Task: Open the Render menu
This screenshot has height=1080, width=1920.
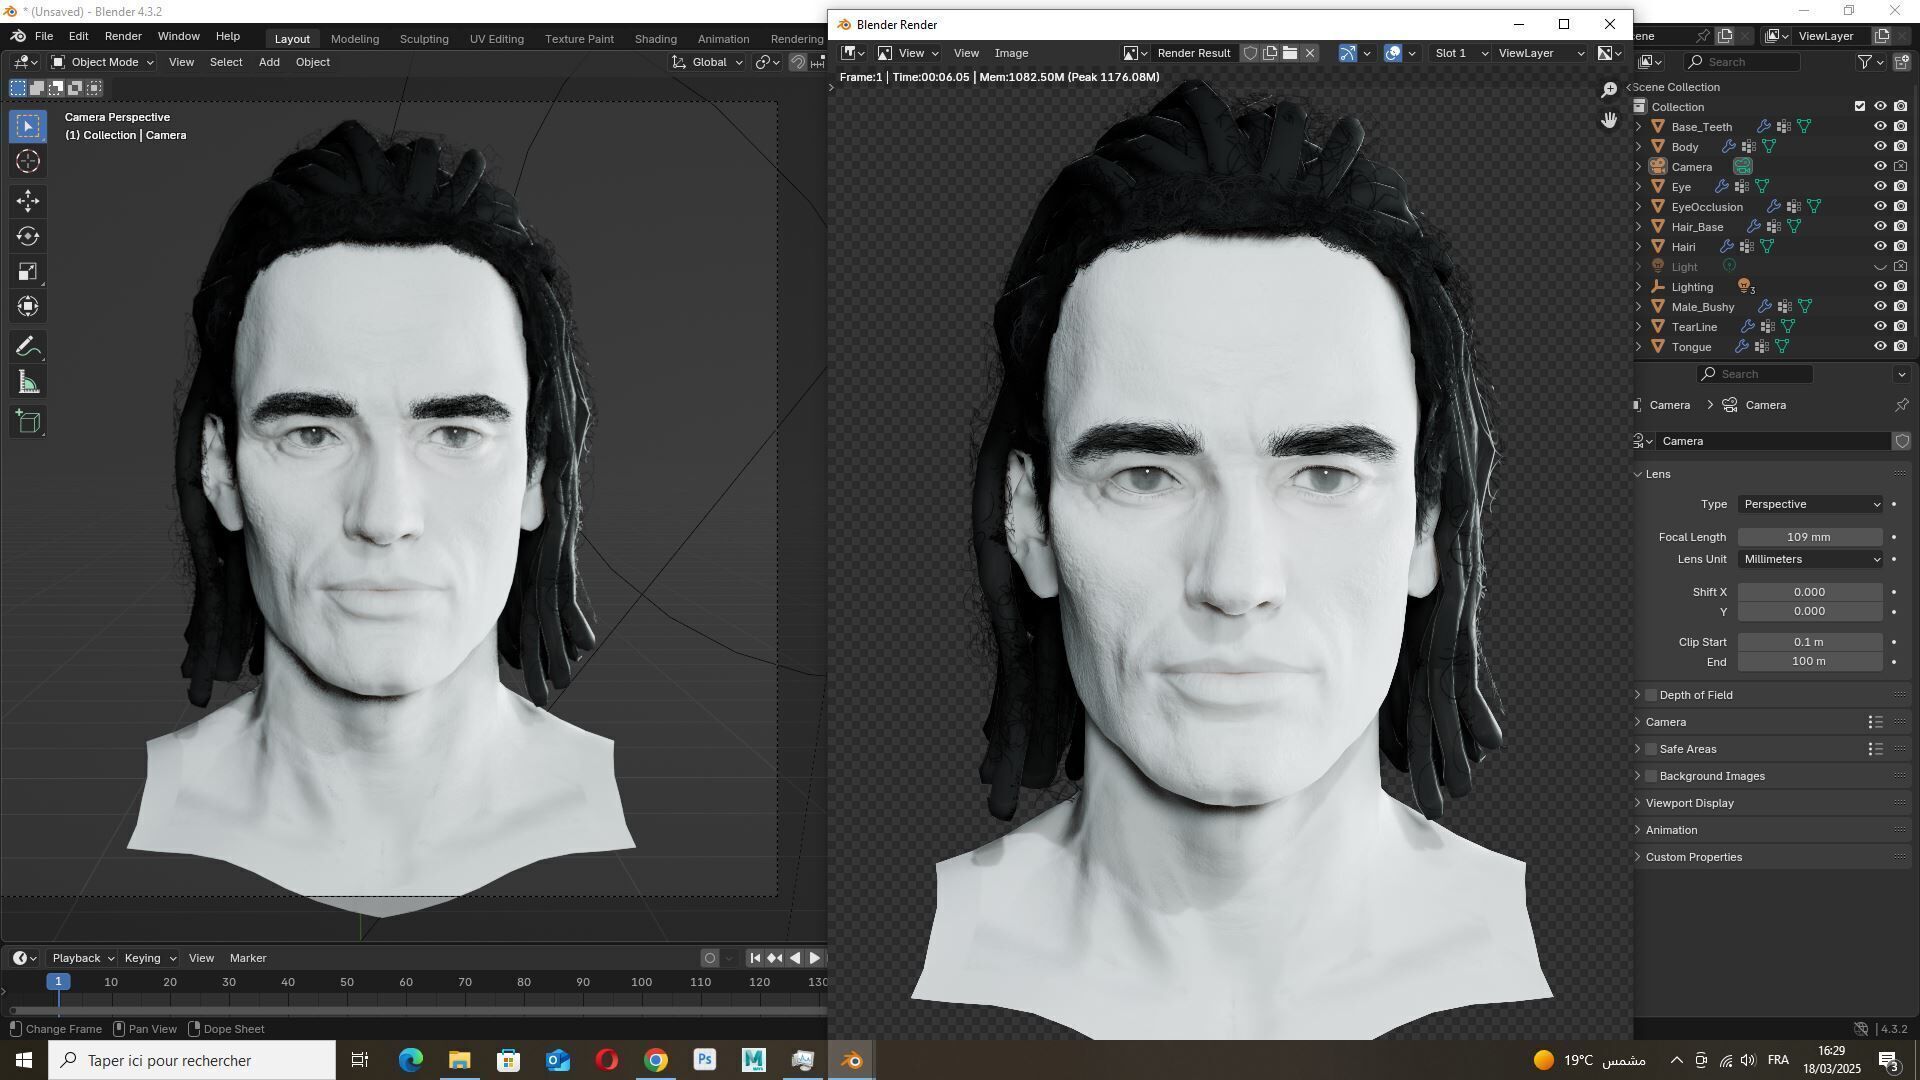Action: [123, 36]
